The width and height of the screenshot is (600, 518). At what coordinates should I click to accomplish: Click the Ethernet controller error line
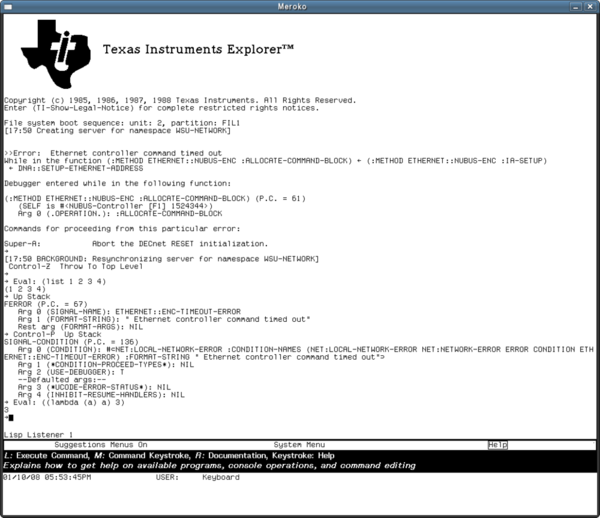[113, 153]
